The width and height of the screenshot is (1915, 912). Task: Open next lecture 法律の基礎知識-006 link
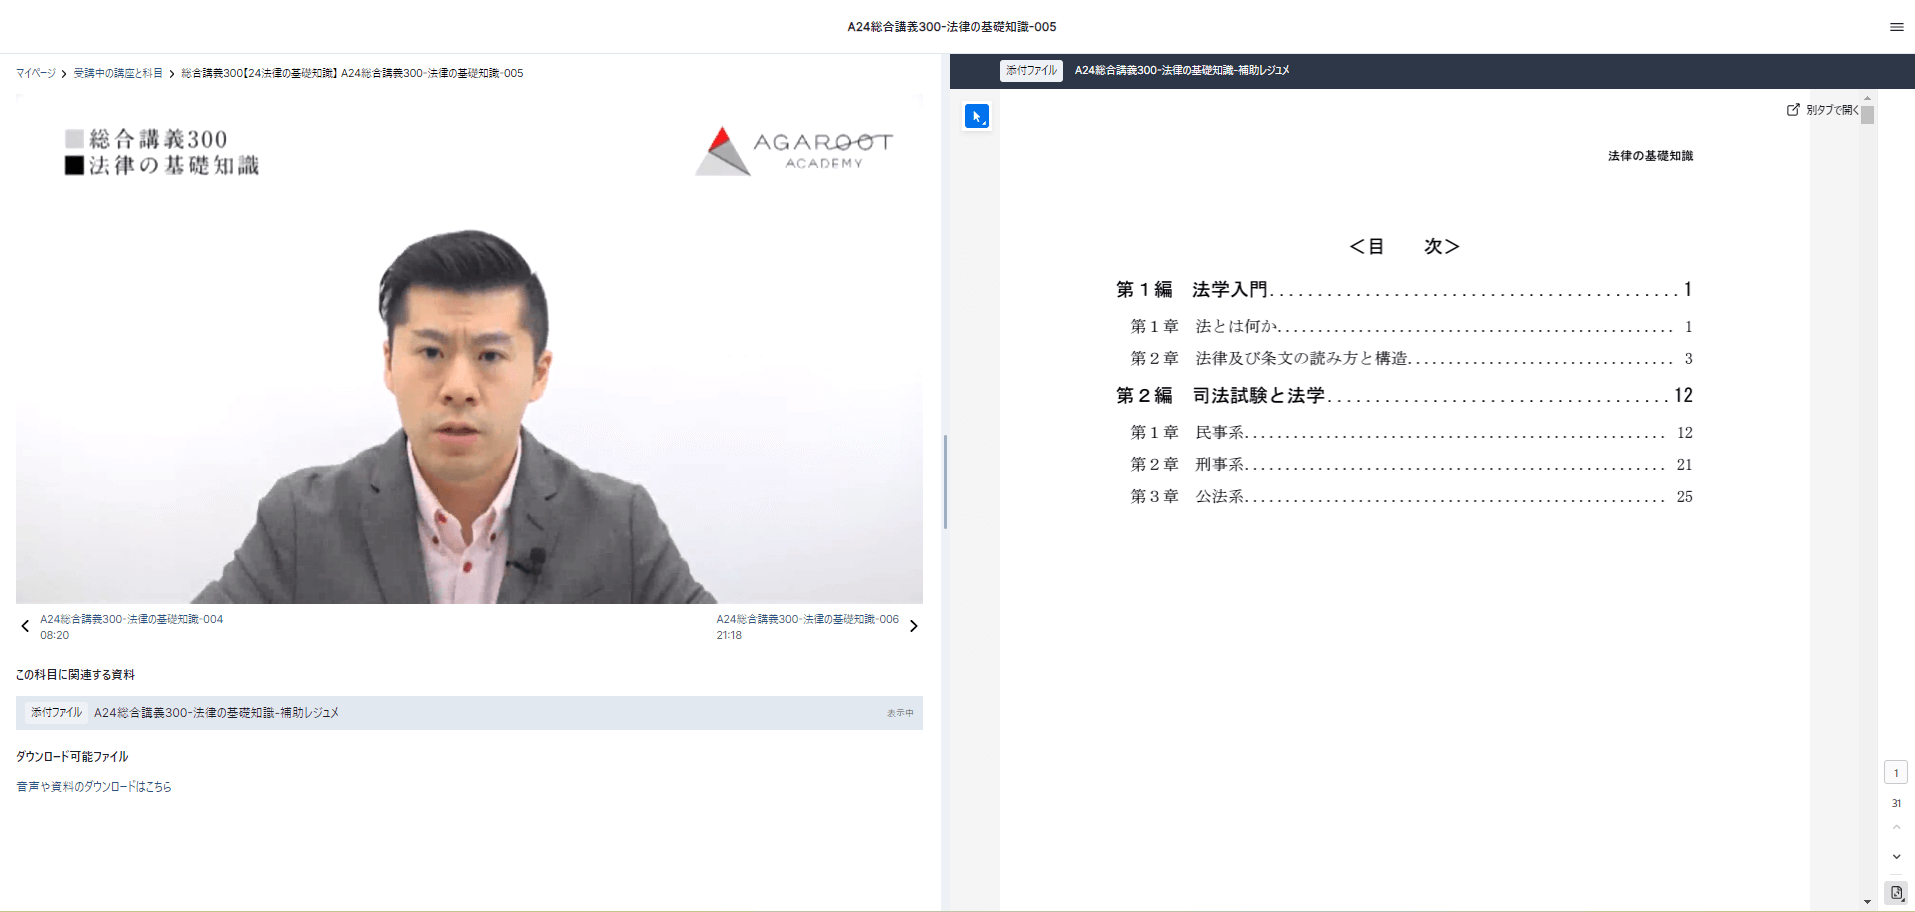(807, 620)
